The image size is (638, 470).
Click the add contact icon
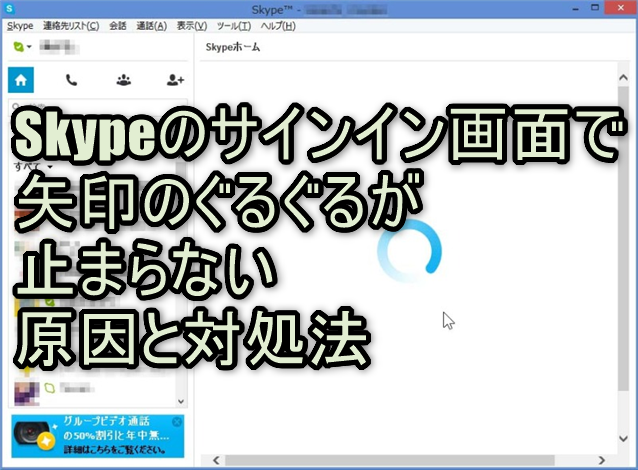(175, 80)
